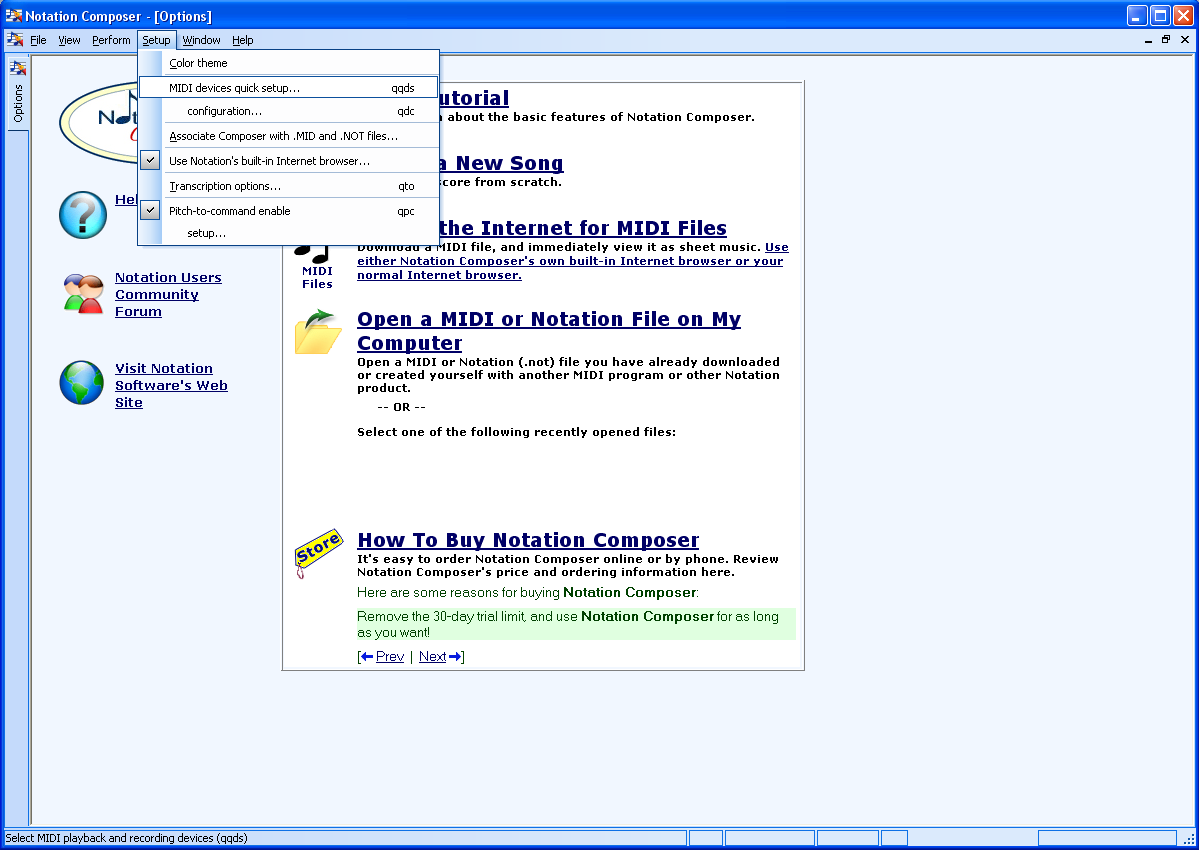Viewport: 1199px width, 850px height.
Task: Click the open folder icon
Action: 317,332
